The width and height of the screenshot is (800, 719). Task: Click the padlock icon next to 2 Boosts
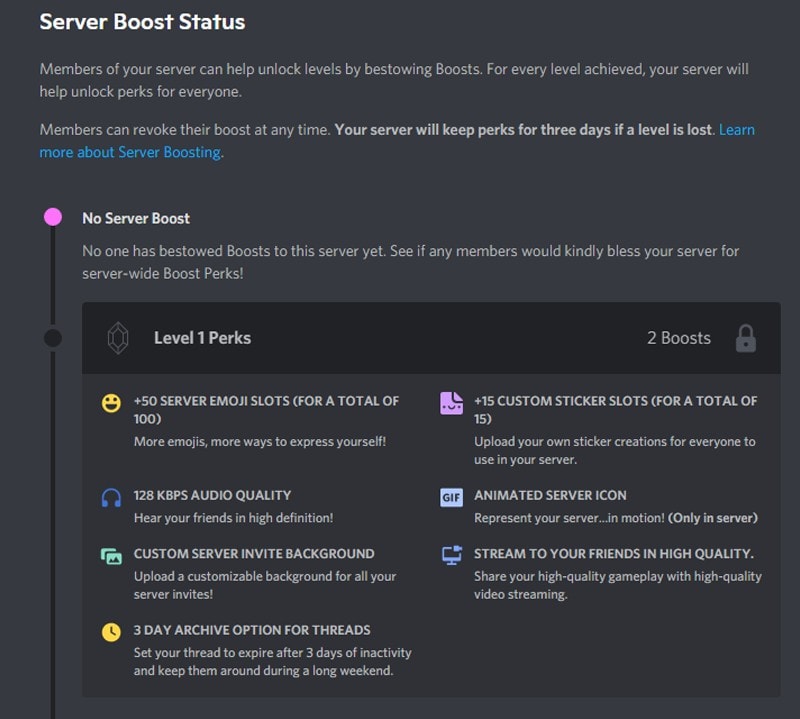coord(745,338)
